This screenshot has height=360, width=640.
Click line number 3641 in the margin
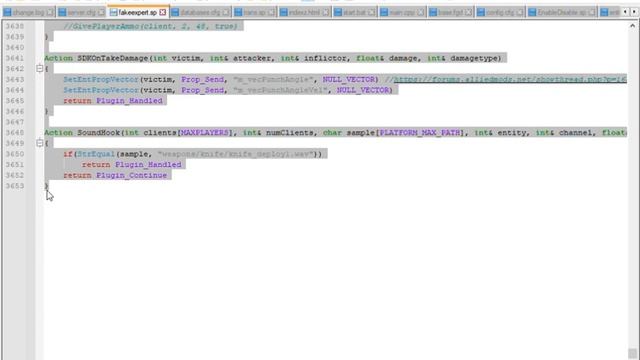click(x=15, y=58)
